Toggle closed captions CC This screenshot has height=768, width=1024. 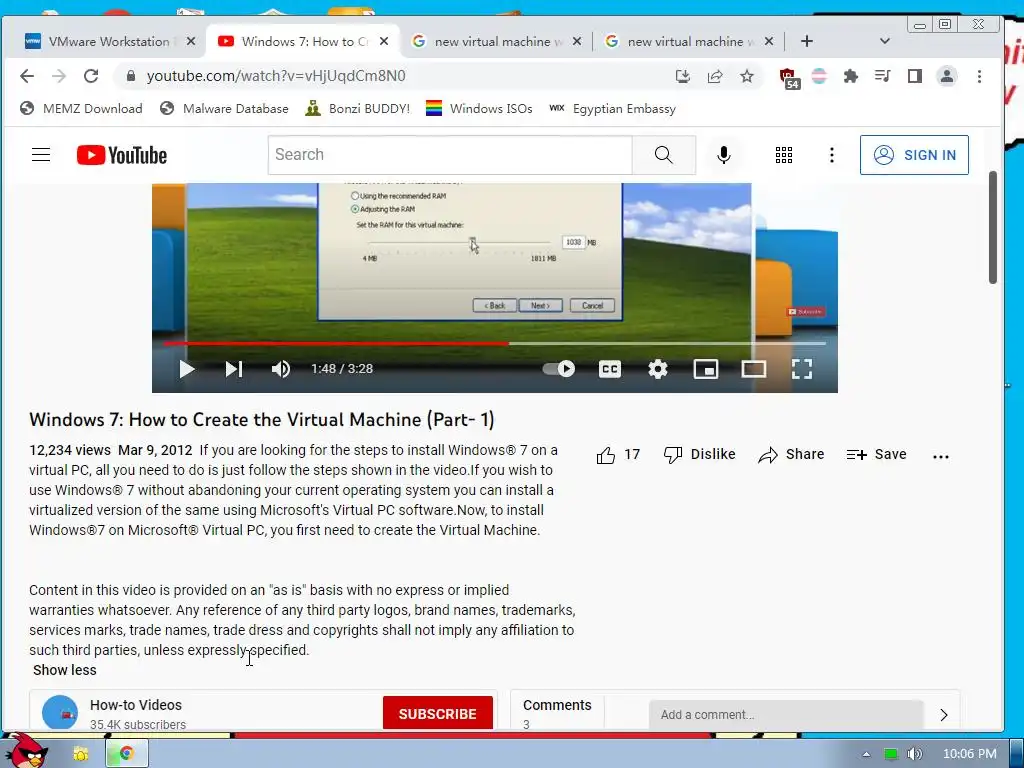point(609,369)
